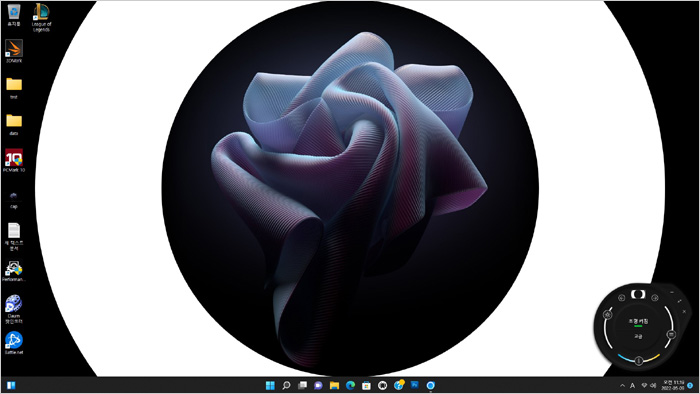The width and height of the screenshot is (700, 394).
Task: Open the white circular app icon on the taskbar
Action: [383, 385]
